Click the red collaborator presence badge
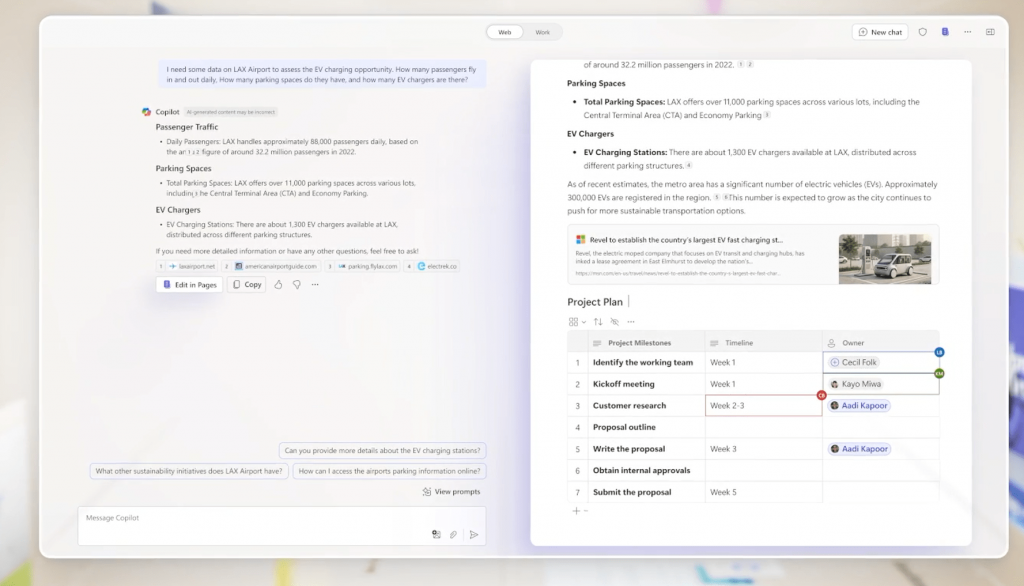Image resolution: width=1024 pixels, height=586 pixels. pos(822,395)
